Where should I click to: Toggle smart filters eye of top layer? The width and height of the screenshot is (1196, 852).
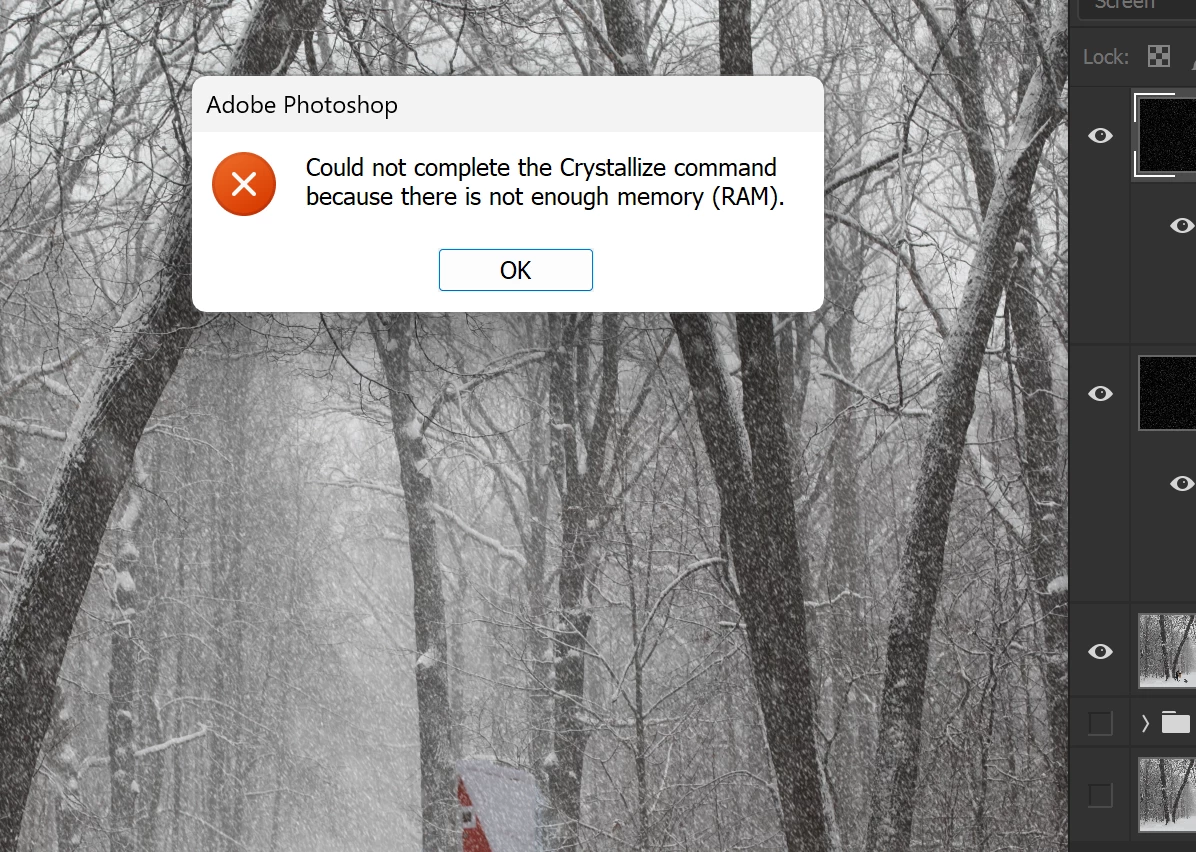1182,225
